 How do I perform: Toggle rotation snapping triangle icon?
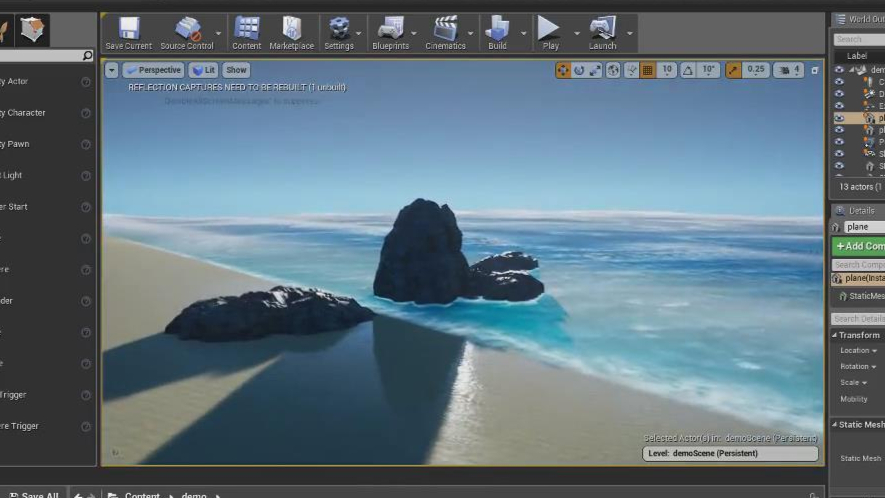click(687, 70)
